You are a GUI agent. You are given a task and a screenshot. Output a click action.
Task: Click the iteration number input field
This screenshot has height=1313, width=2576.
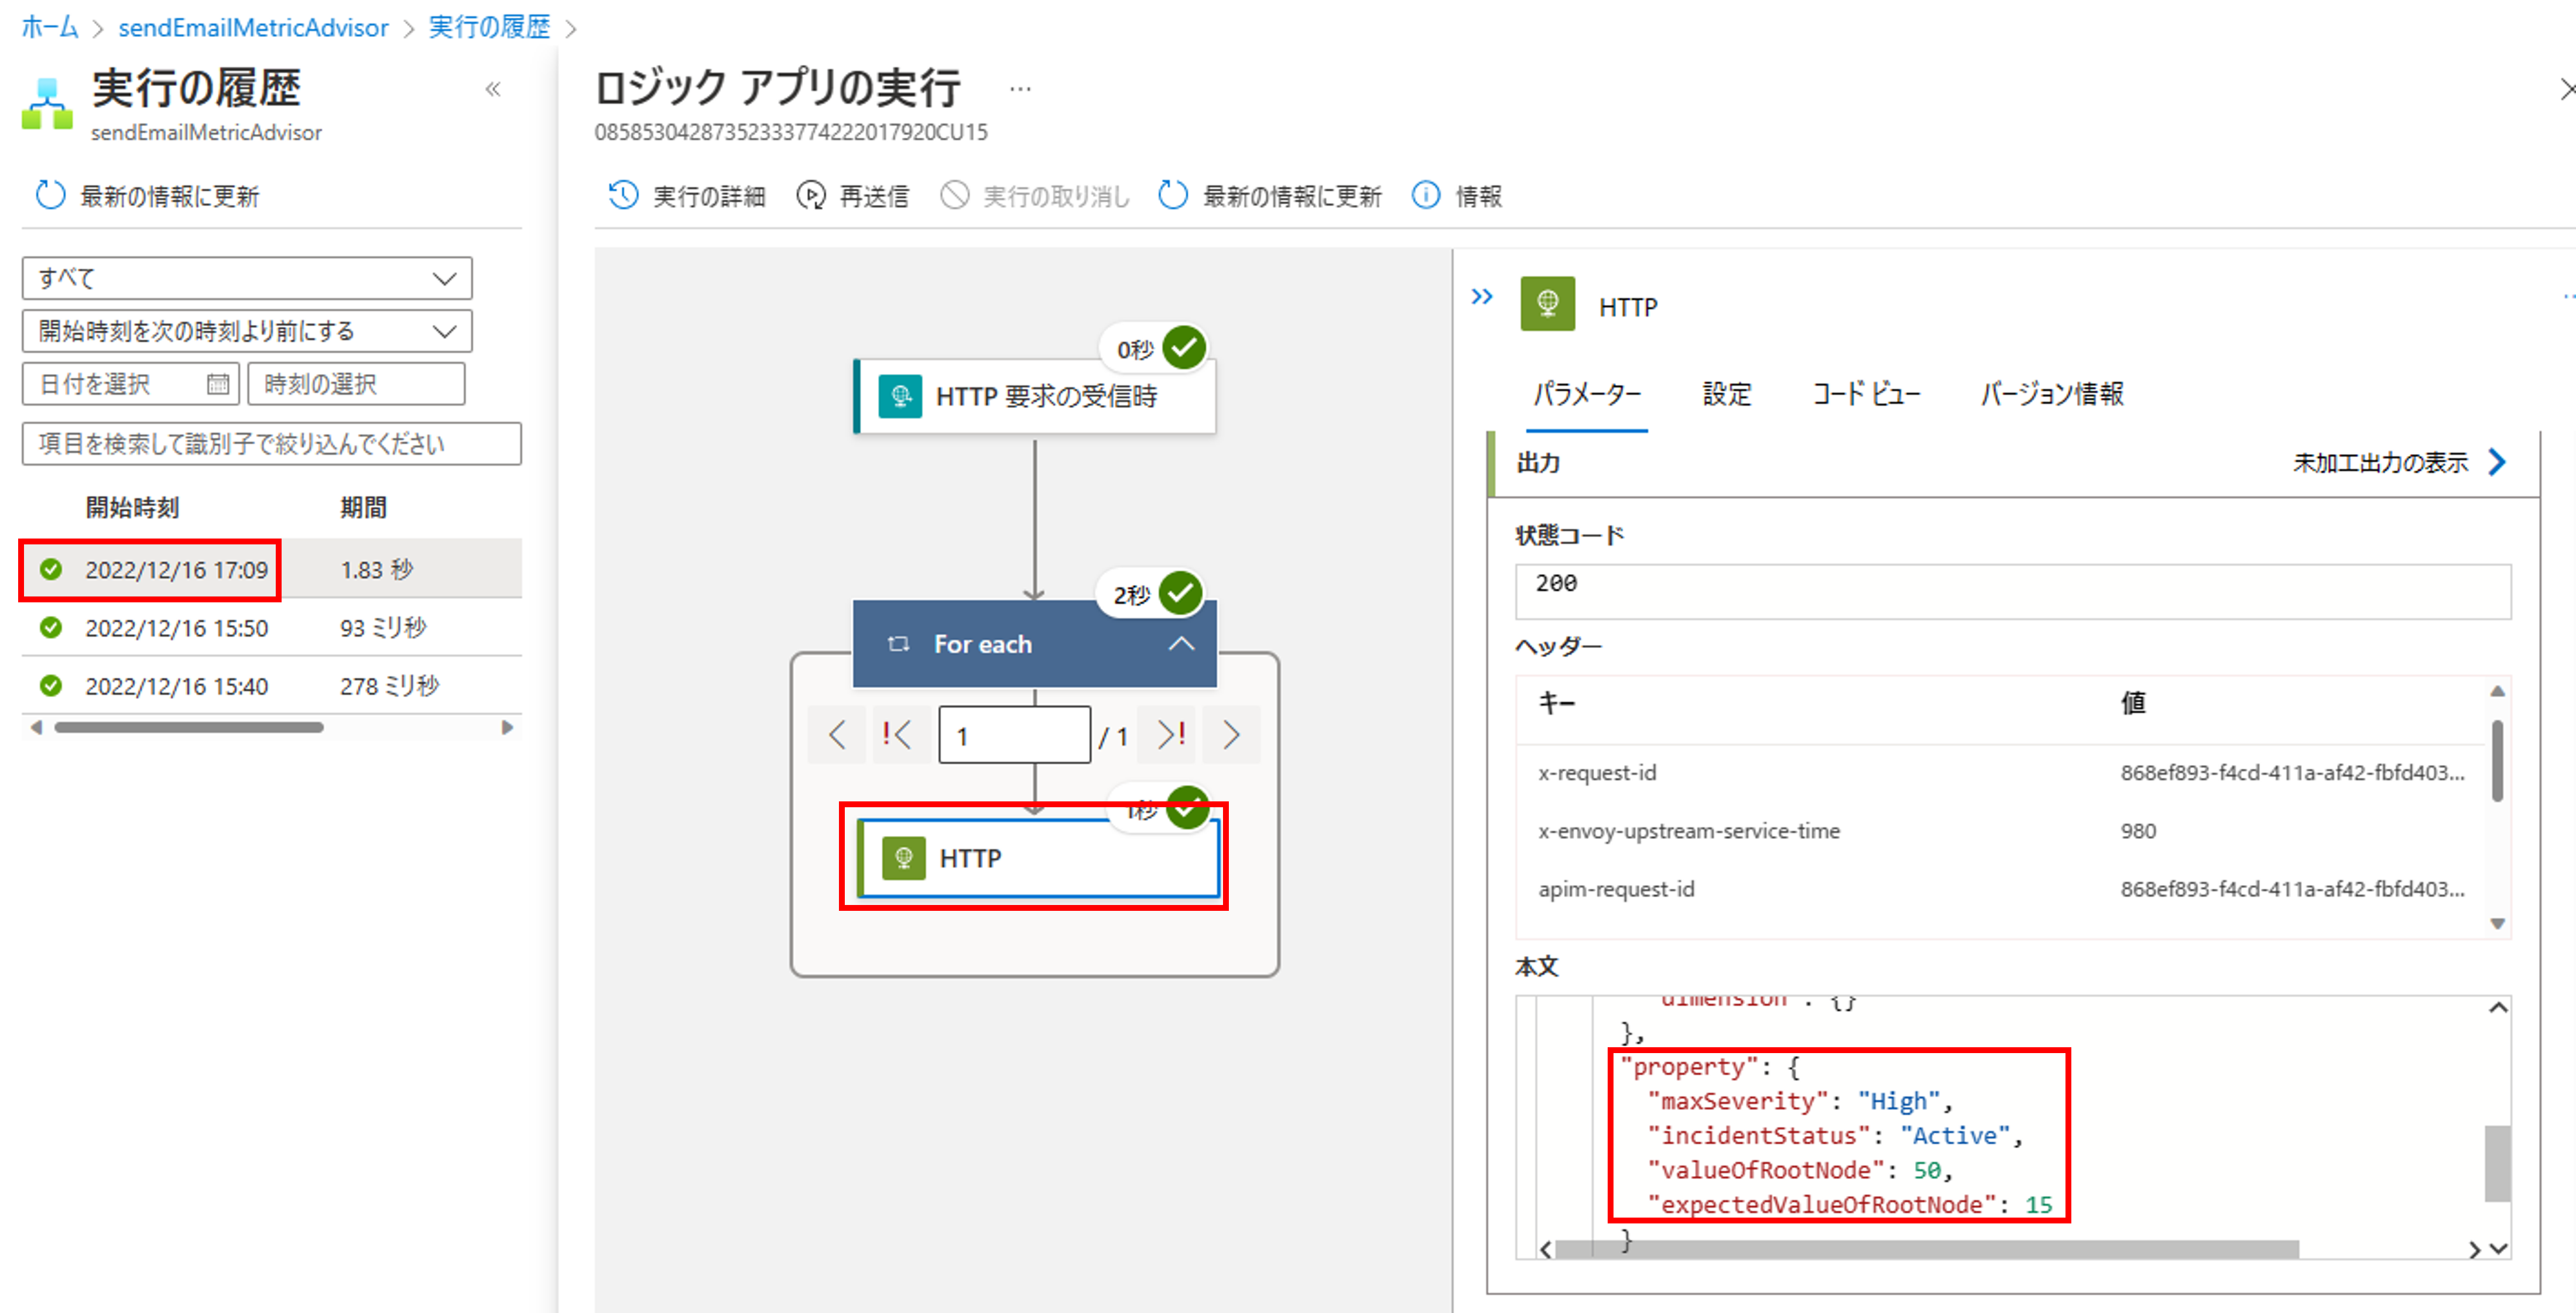[x=1014, y=736]
